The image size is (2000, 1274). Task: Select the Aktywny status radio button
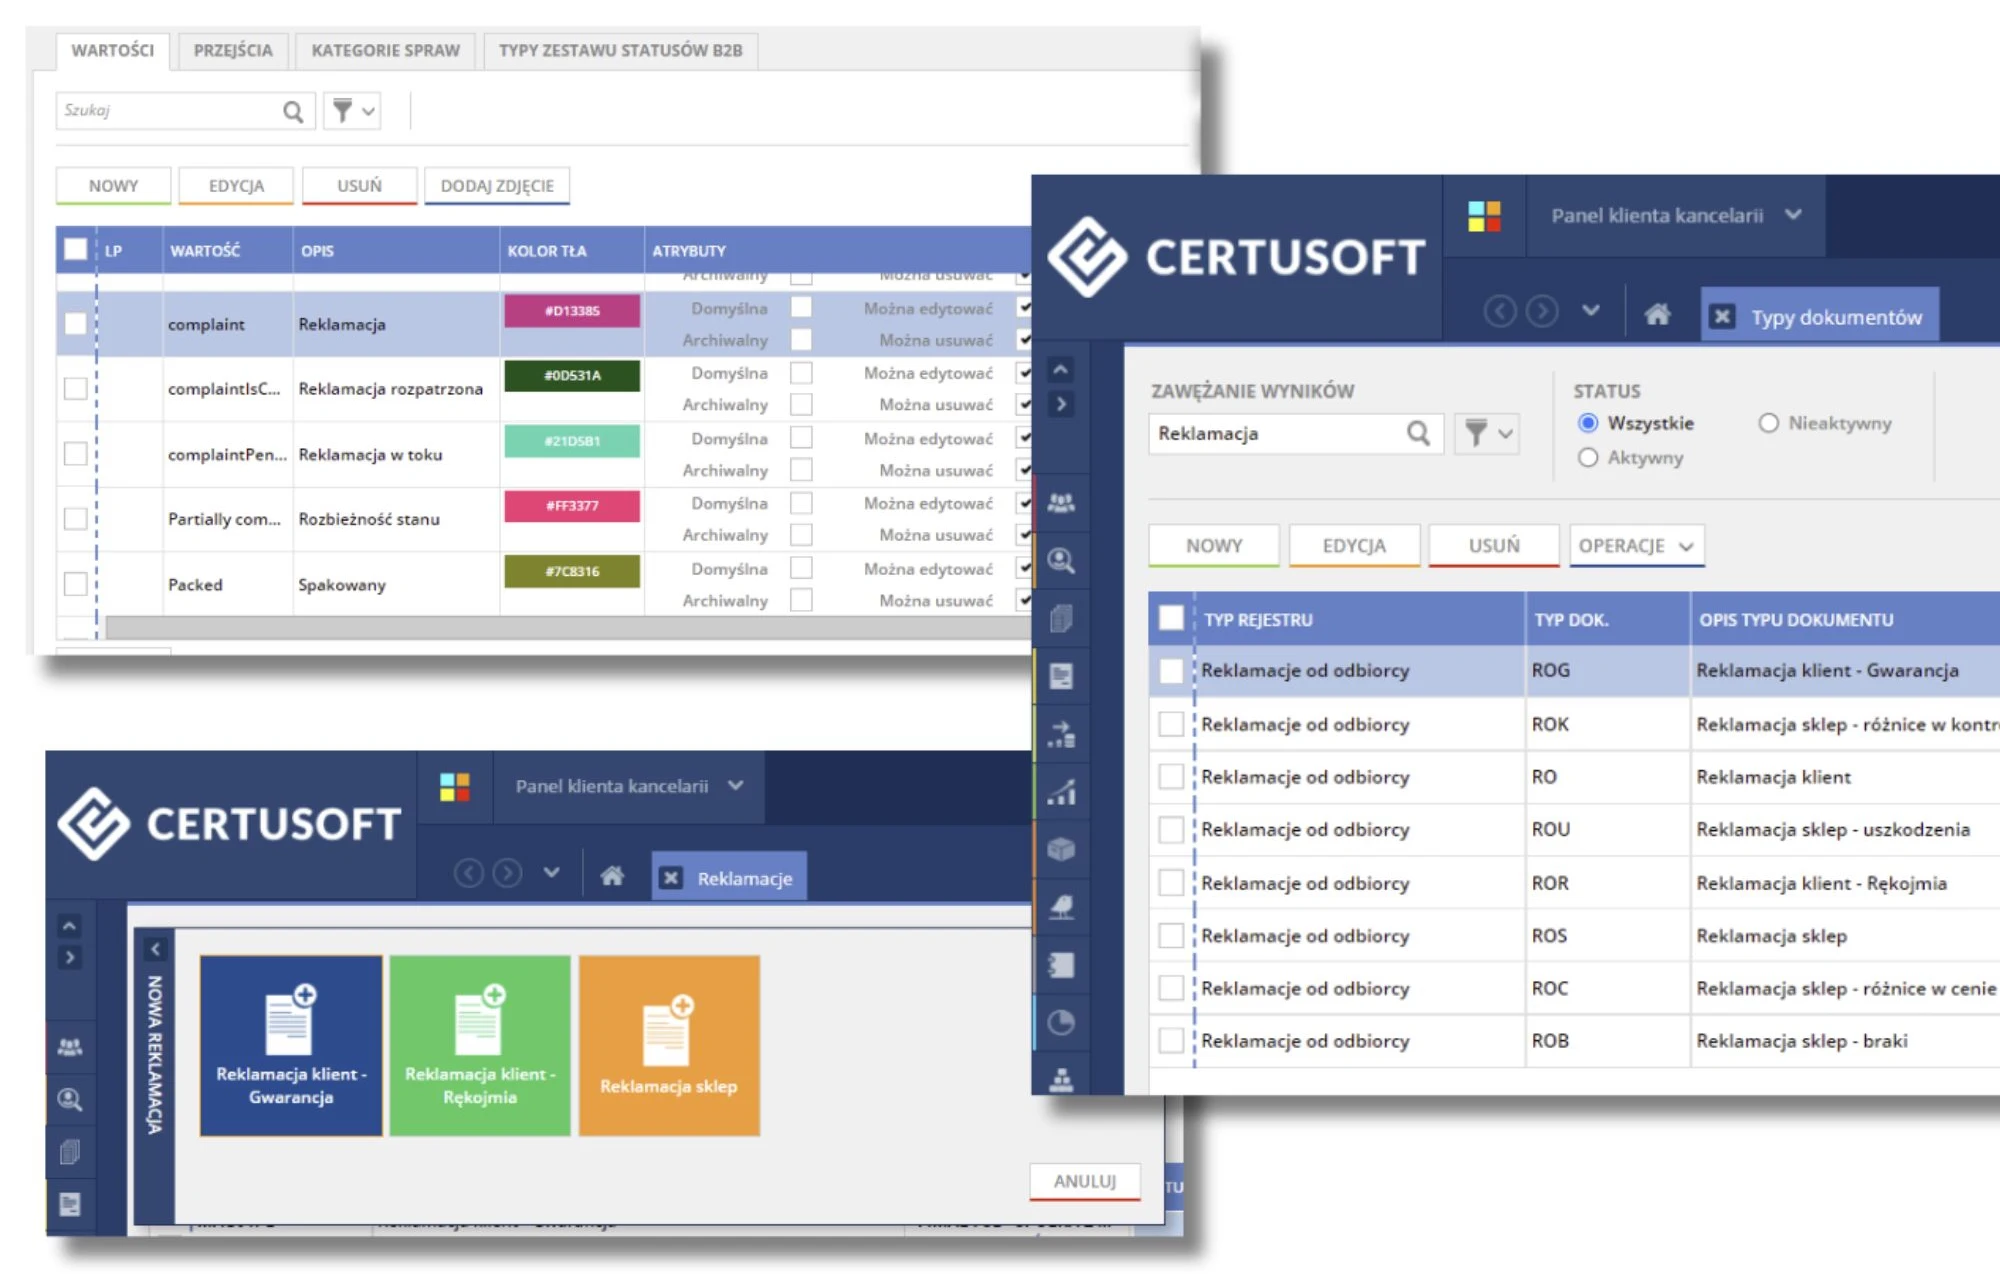1588,457
